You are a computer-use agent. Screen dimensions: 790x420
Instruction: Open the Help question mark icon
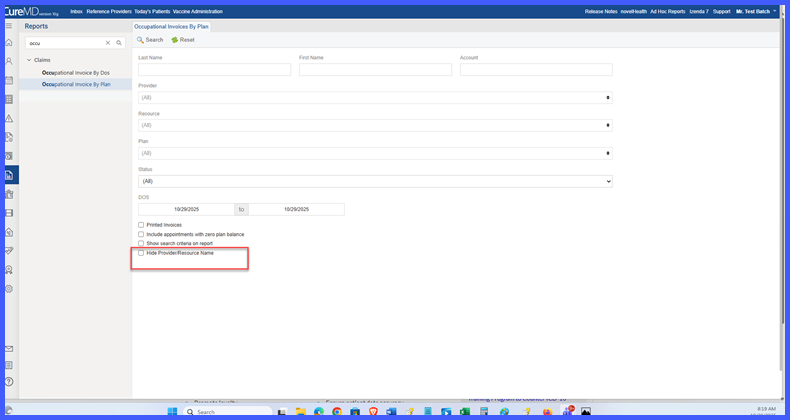[x=9, y=382]
